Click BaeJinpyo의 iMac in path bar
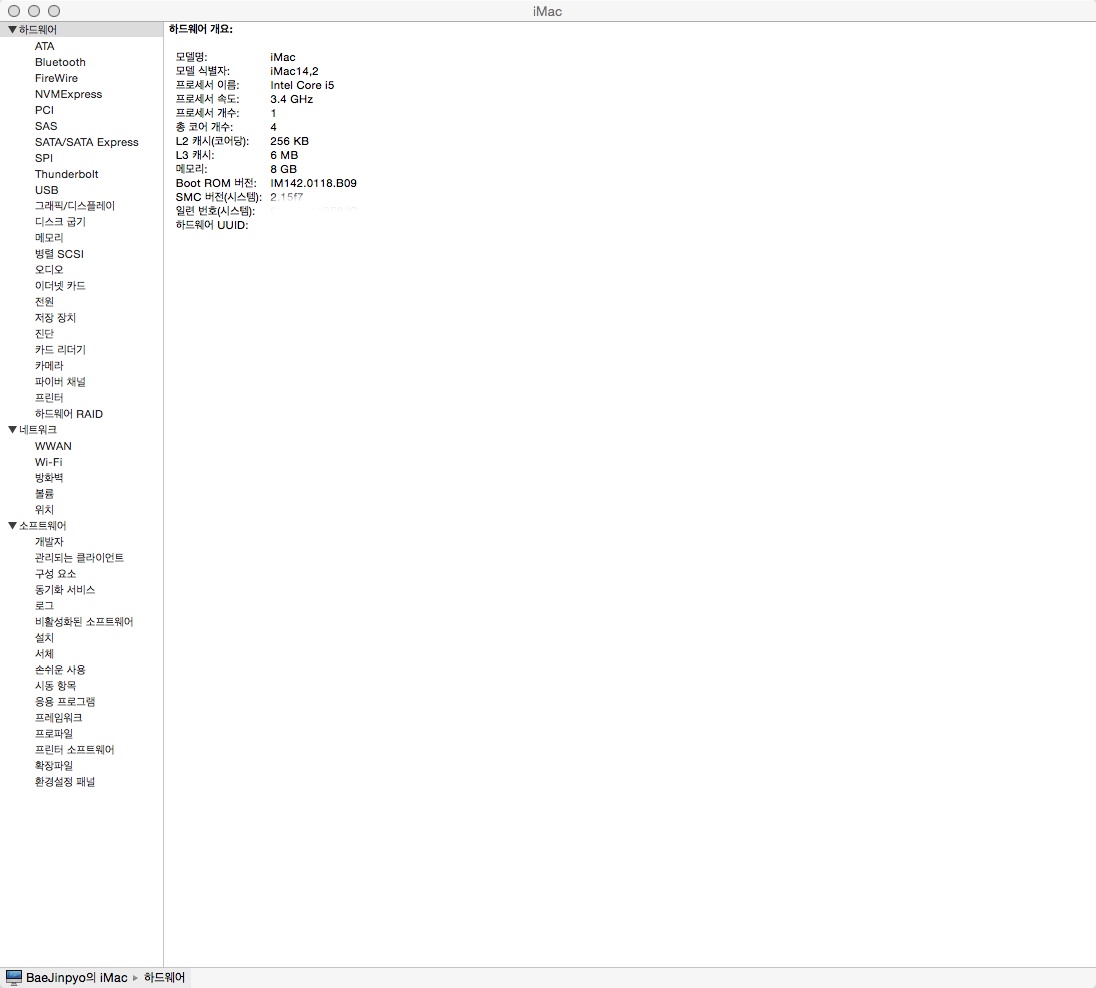 pyautogui.click(x=77, y=977)
